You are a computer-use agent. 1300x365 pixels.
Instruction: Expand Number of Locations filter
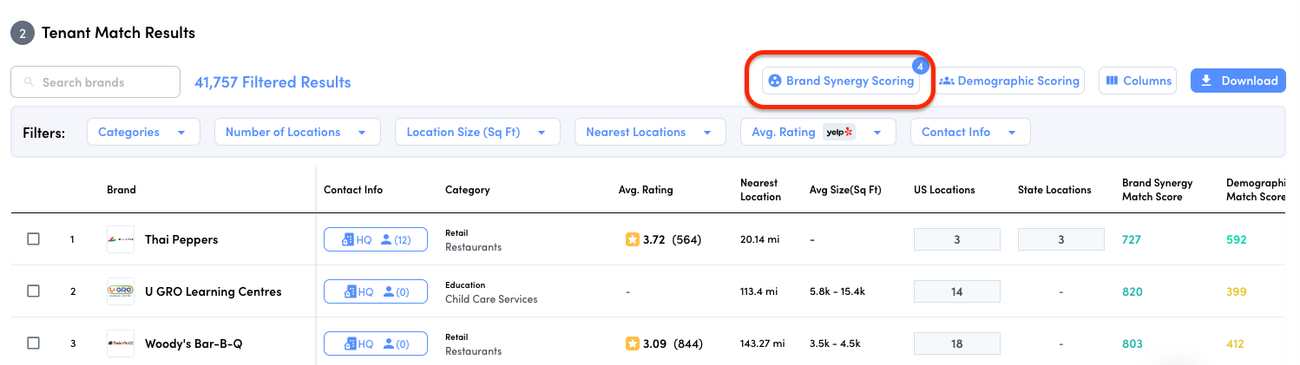298,132
